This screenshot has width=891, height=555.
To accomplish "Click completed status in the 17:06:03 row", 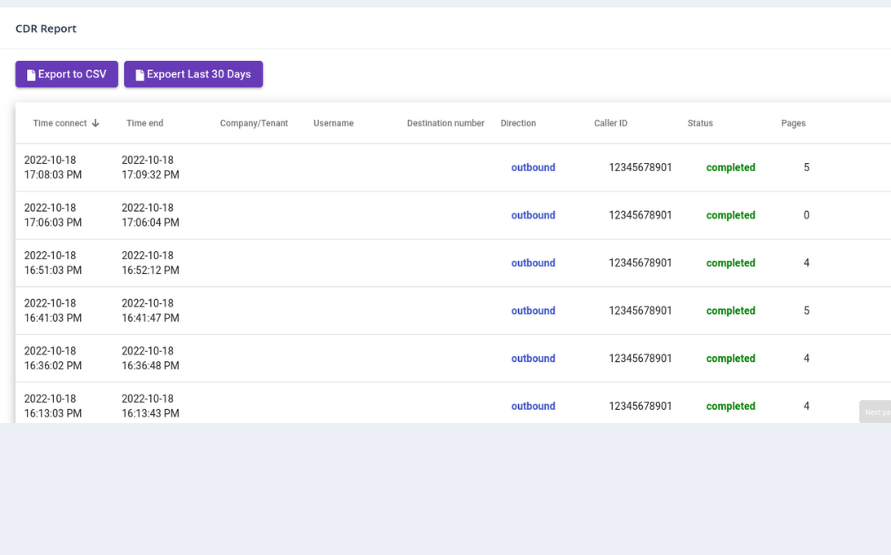I will point(730,216).
